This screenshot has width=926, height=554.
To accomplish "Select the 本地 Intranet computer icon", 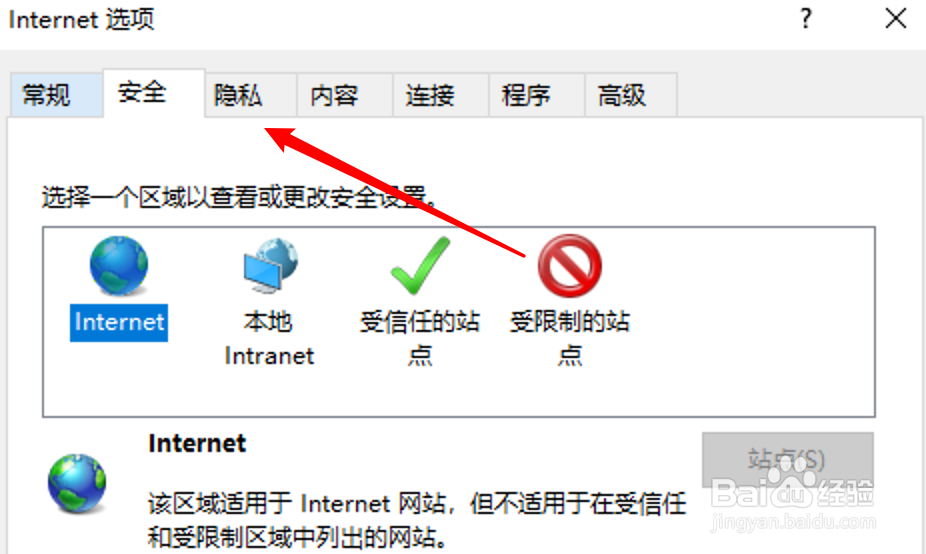I will [x=270, y=266].
